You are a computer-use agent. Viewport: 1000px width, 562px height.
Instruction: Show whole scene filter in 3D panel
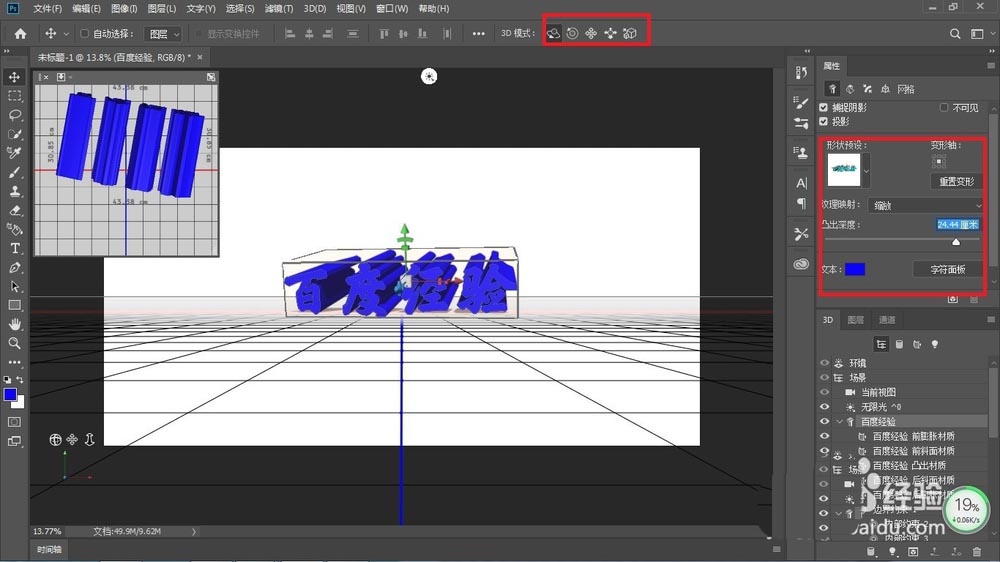point(881,344)
